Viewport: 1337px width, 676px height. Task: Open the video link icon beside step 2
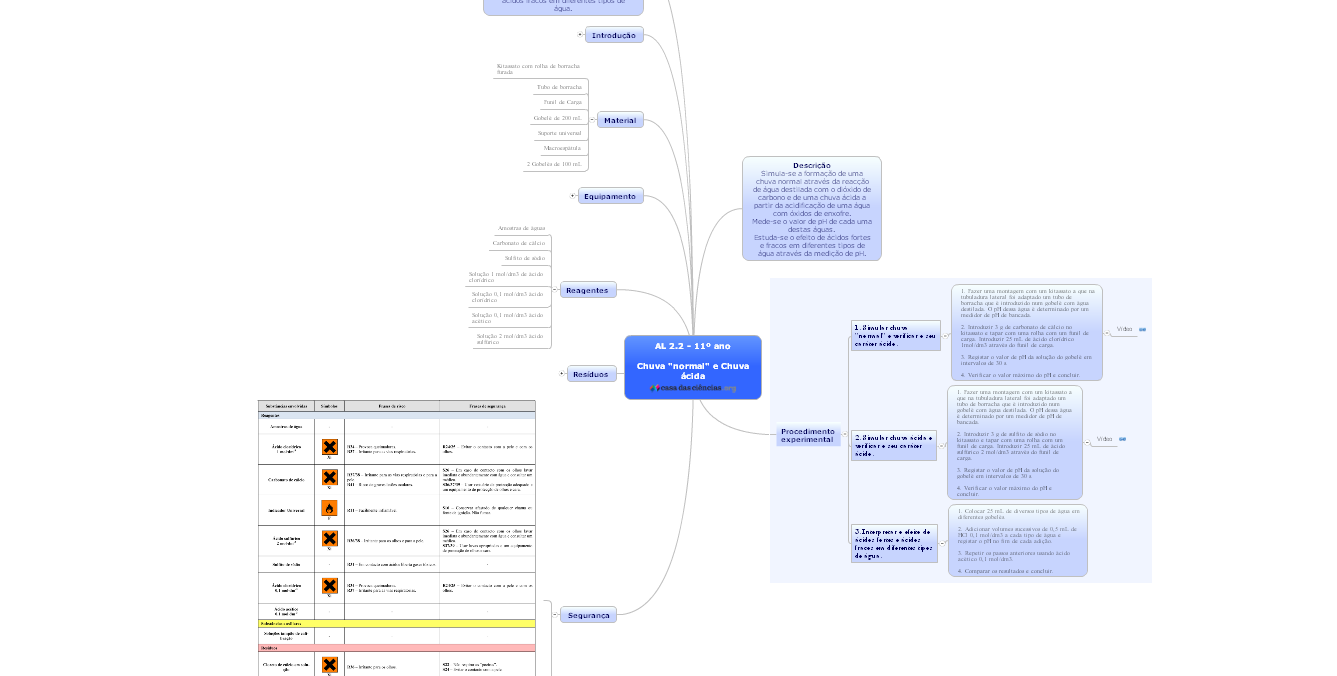1122,439
